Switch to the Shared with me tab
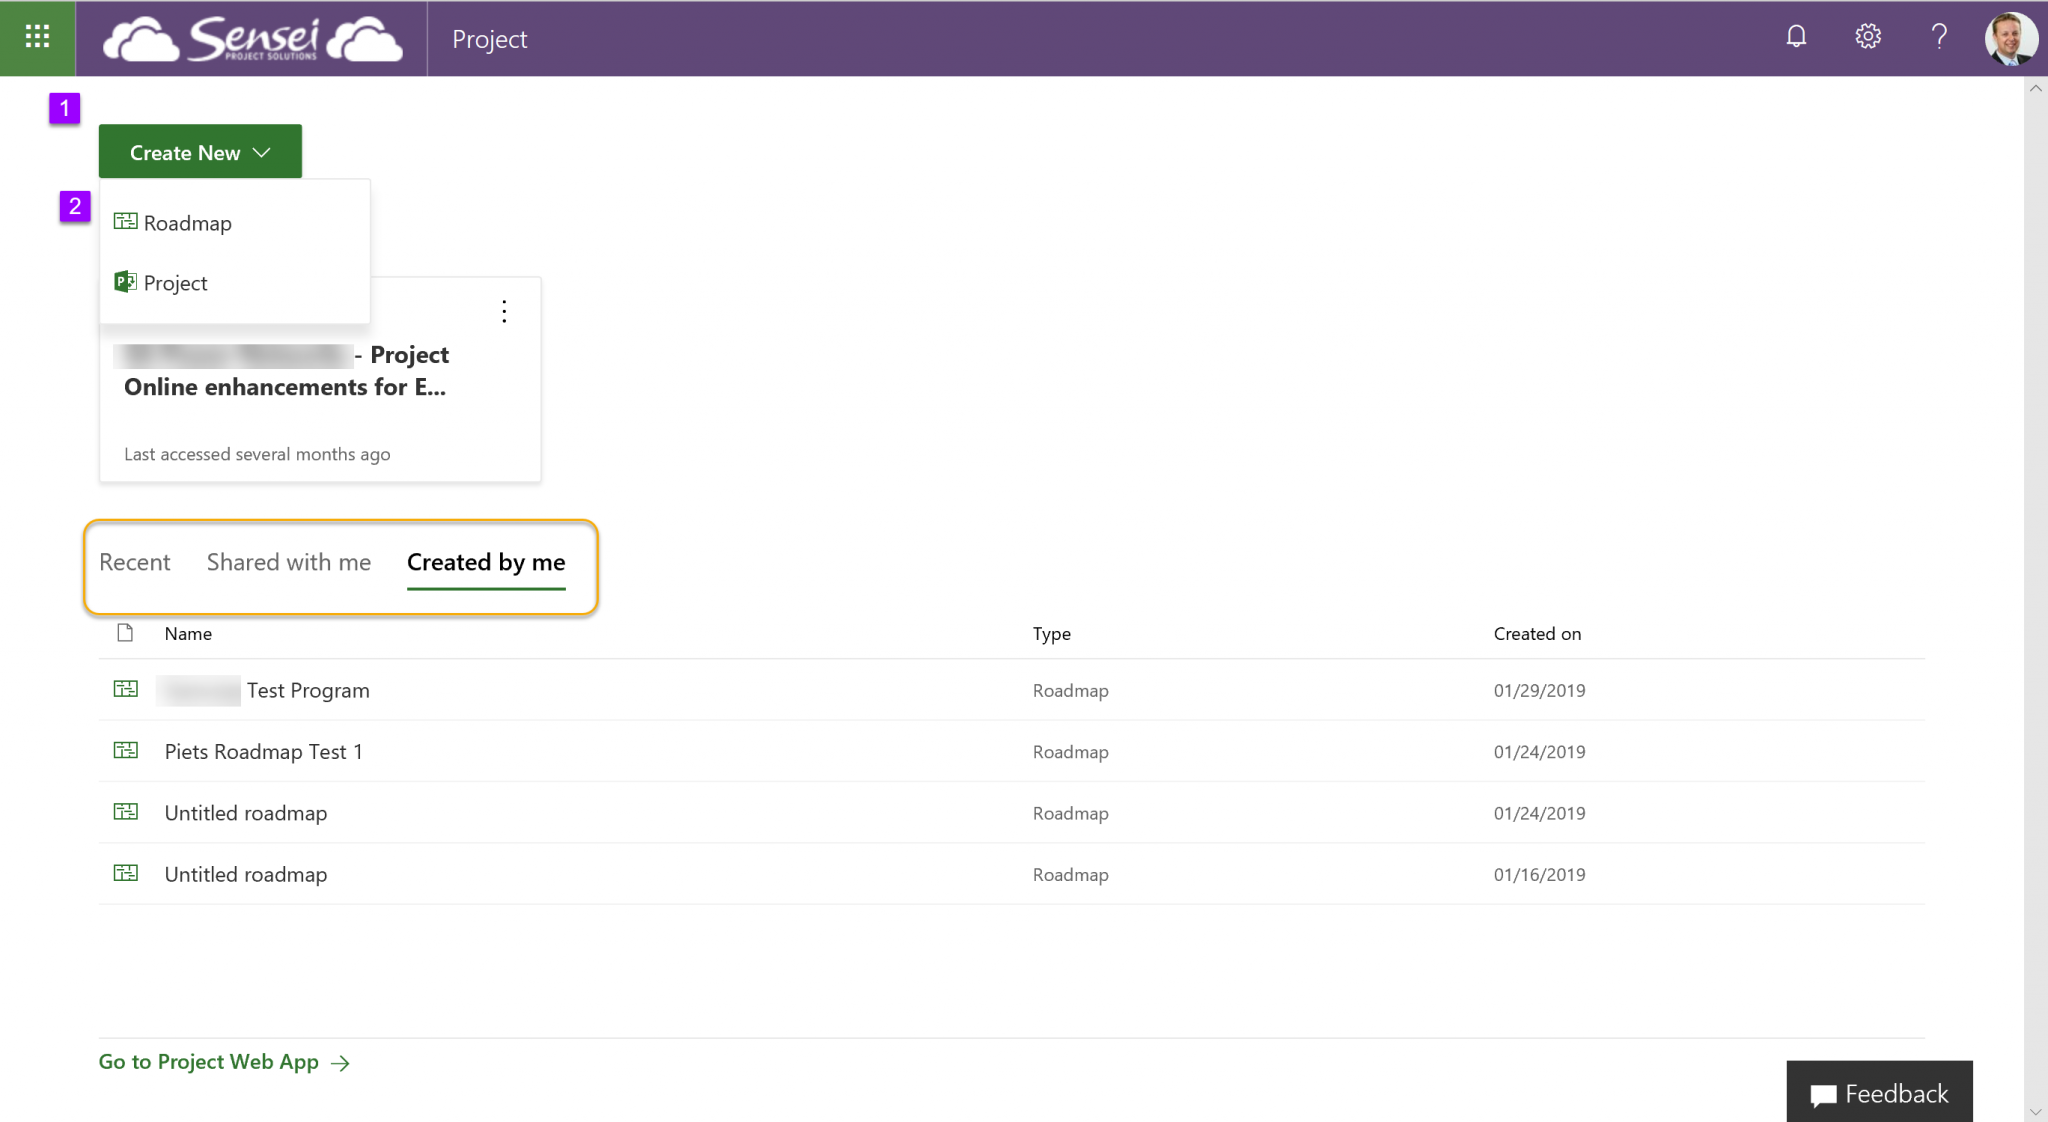Image resolution: width=2048 pixels, height=1122 pixels. (x=288, y=562)
